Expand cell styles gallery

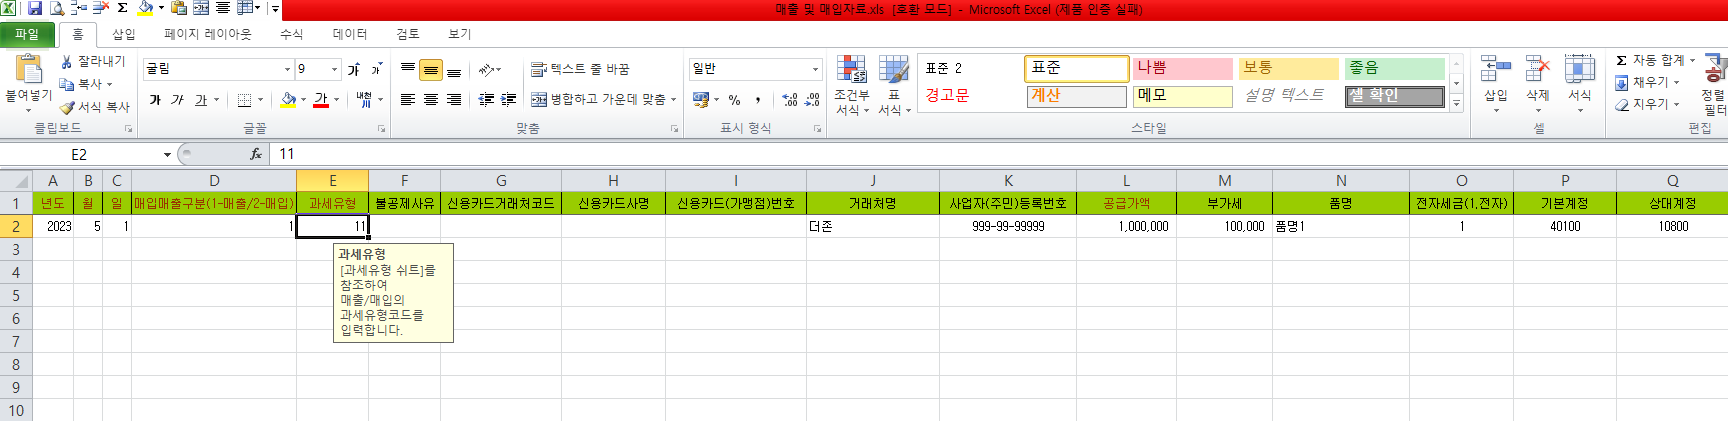(1457, 103)
